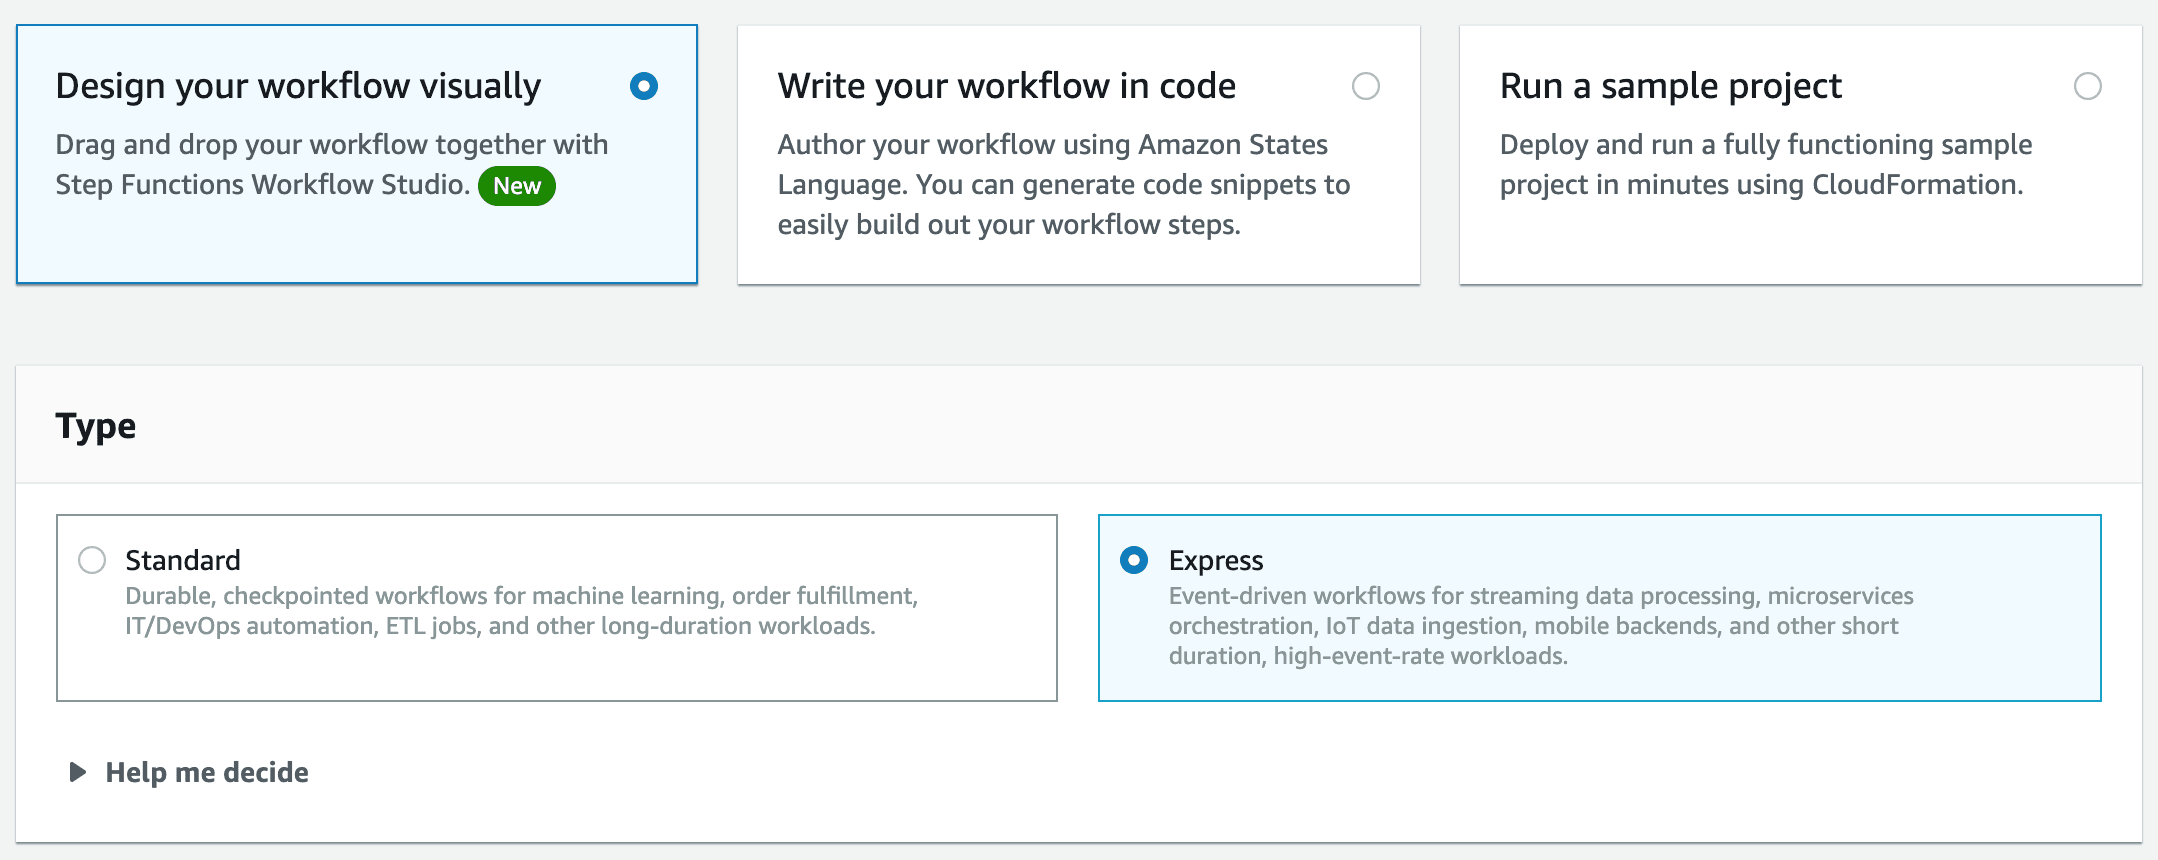Select the 'Run a sample project' radio button

[2088, 86]
